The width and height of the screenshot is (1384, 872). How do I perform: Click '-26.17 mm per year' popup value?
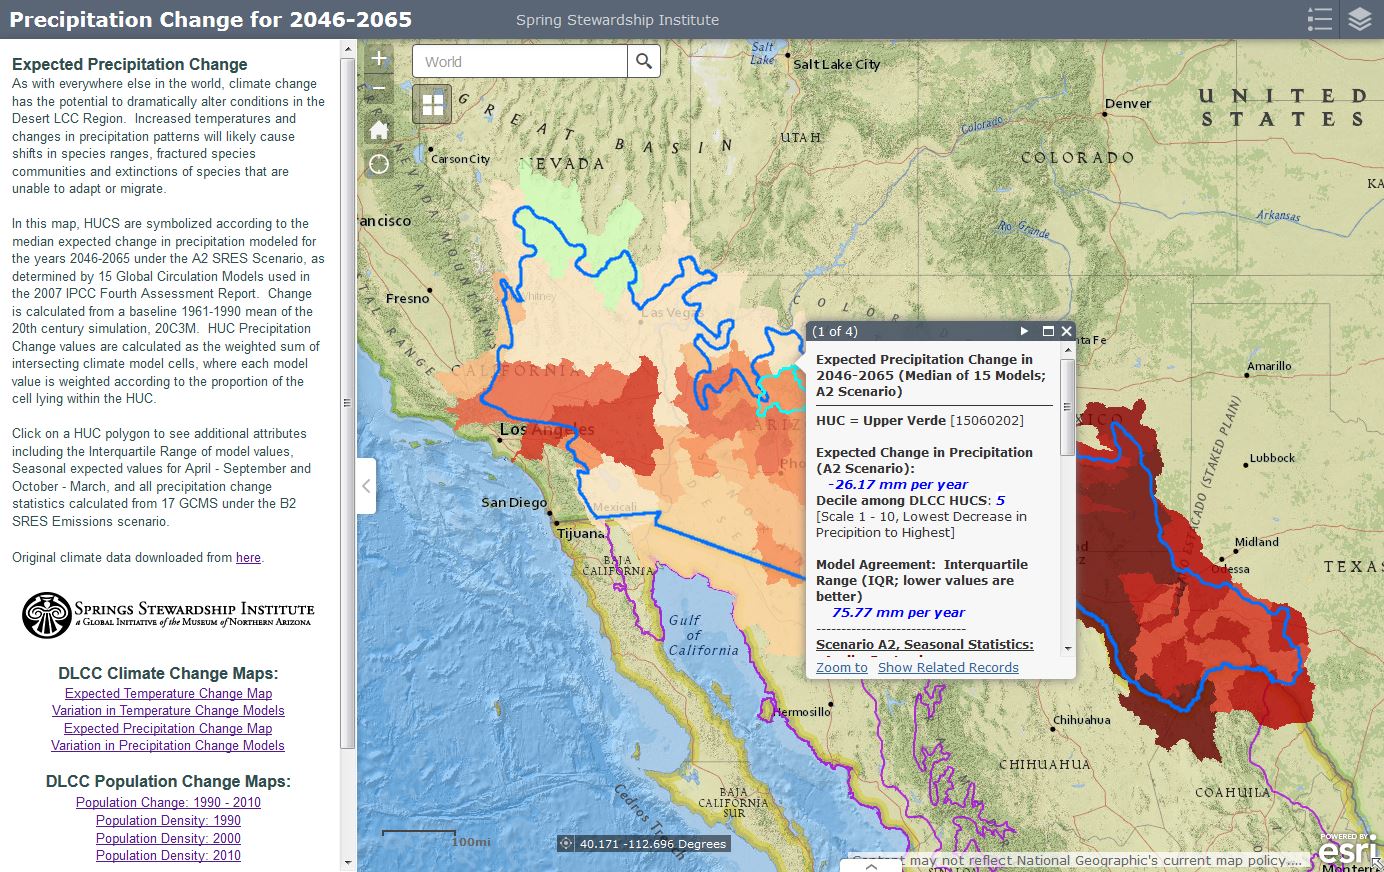tap(898, 484)
